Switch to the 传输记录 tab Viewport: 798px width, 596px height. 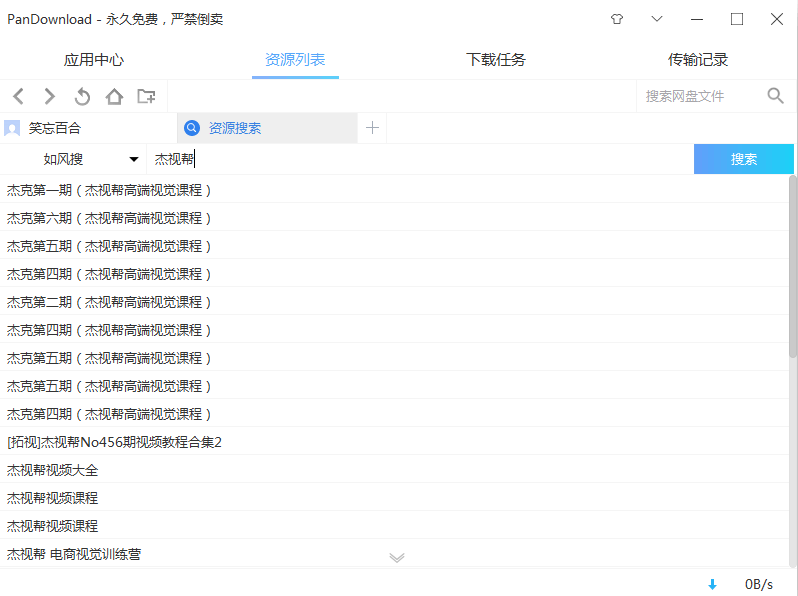click(698, 60)
